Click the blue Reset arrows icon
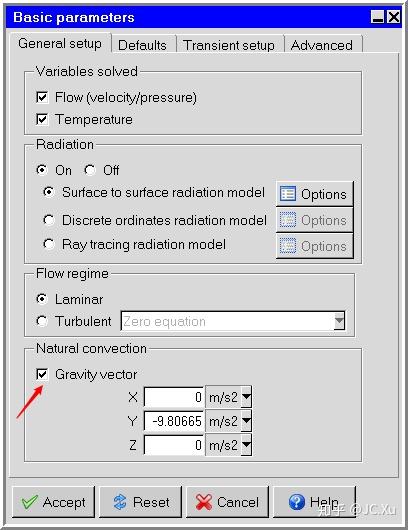The width and height of the screenshot is (408, 530). (x=120, y=502)
